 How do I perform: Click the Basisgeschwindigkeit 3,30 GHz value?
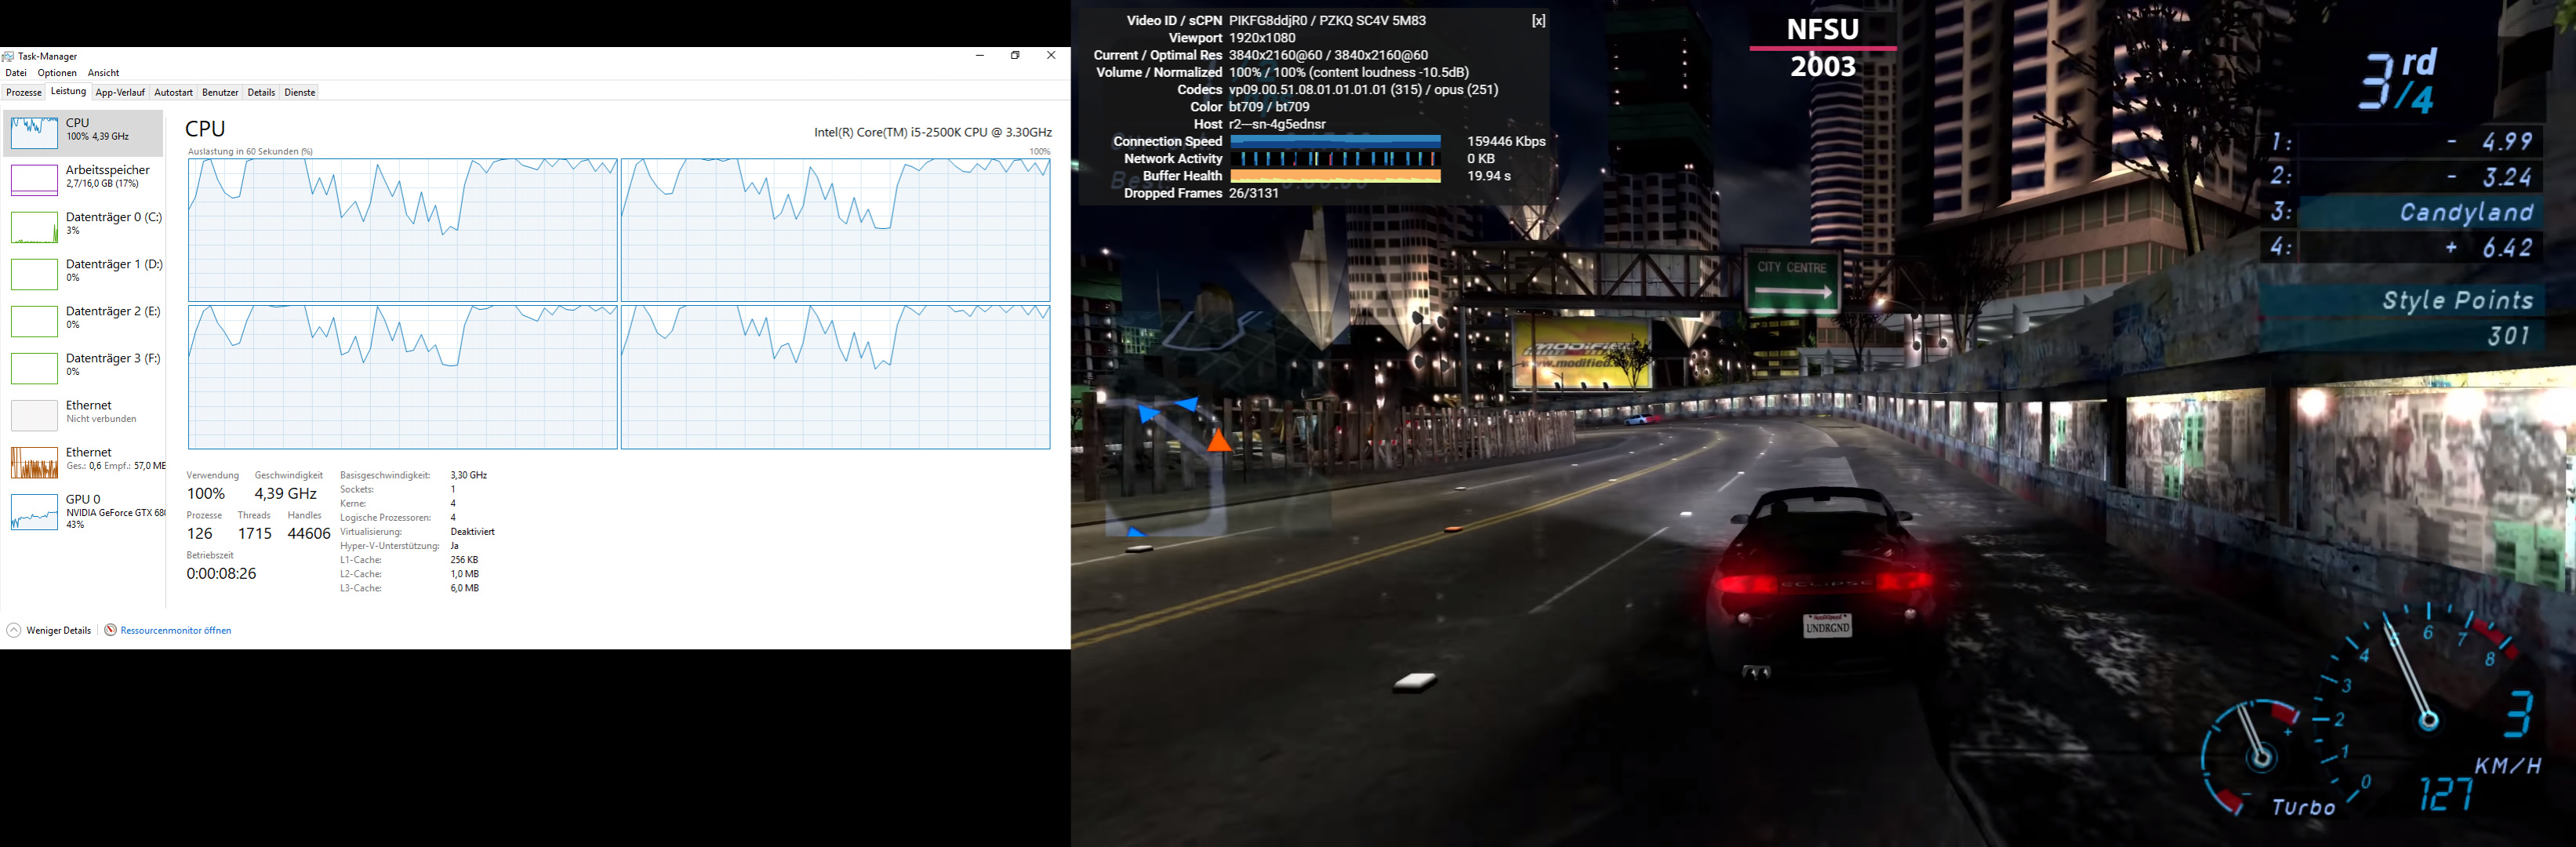click(468, 475)
